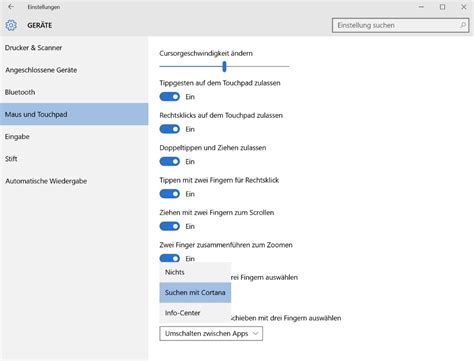Minimize the Einstellungen window
This screenshot has width=474, height=361.
click(421, 7)
